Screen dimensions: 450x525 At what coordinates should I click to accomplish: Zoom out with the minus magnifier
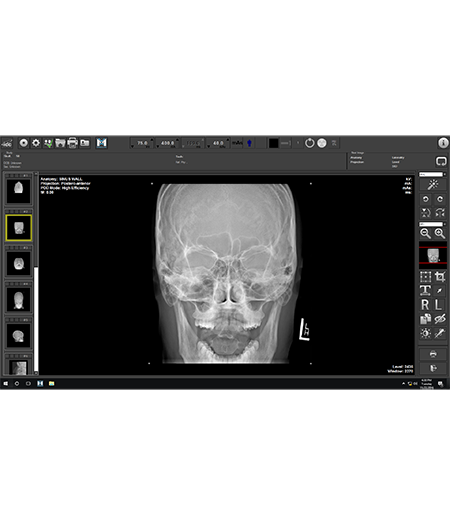426,233
